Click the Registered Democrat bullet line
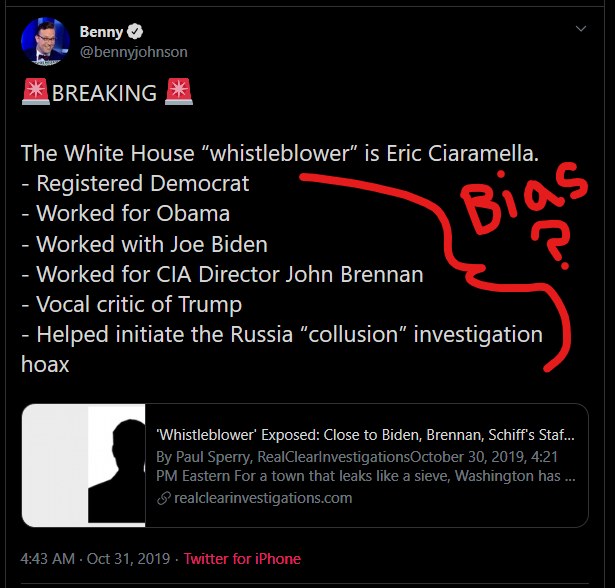Image resolution: width=615 pixels, height=588 pixels. click(x=135, y=184)
